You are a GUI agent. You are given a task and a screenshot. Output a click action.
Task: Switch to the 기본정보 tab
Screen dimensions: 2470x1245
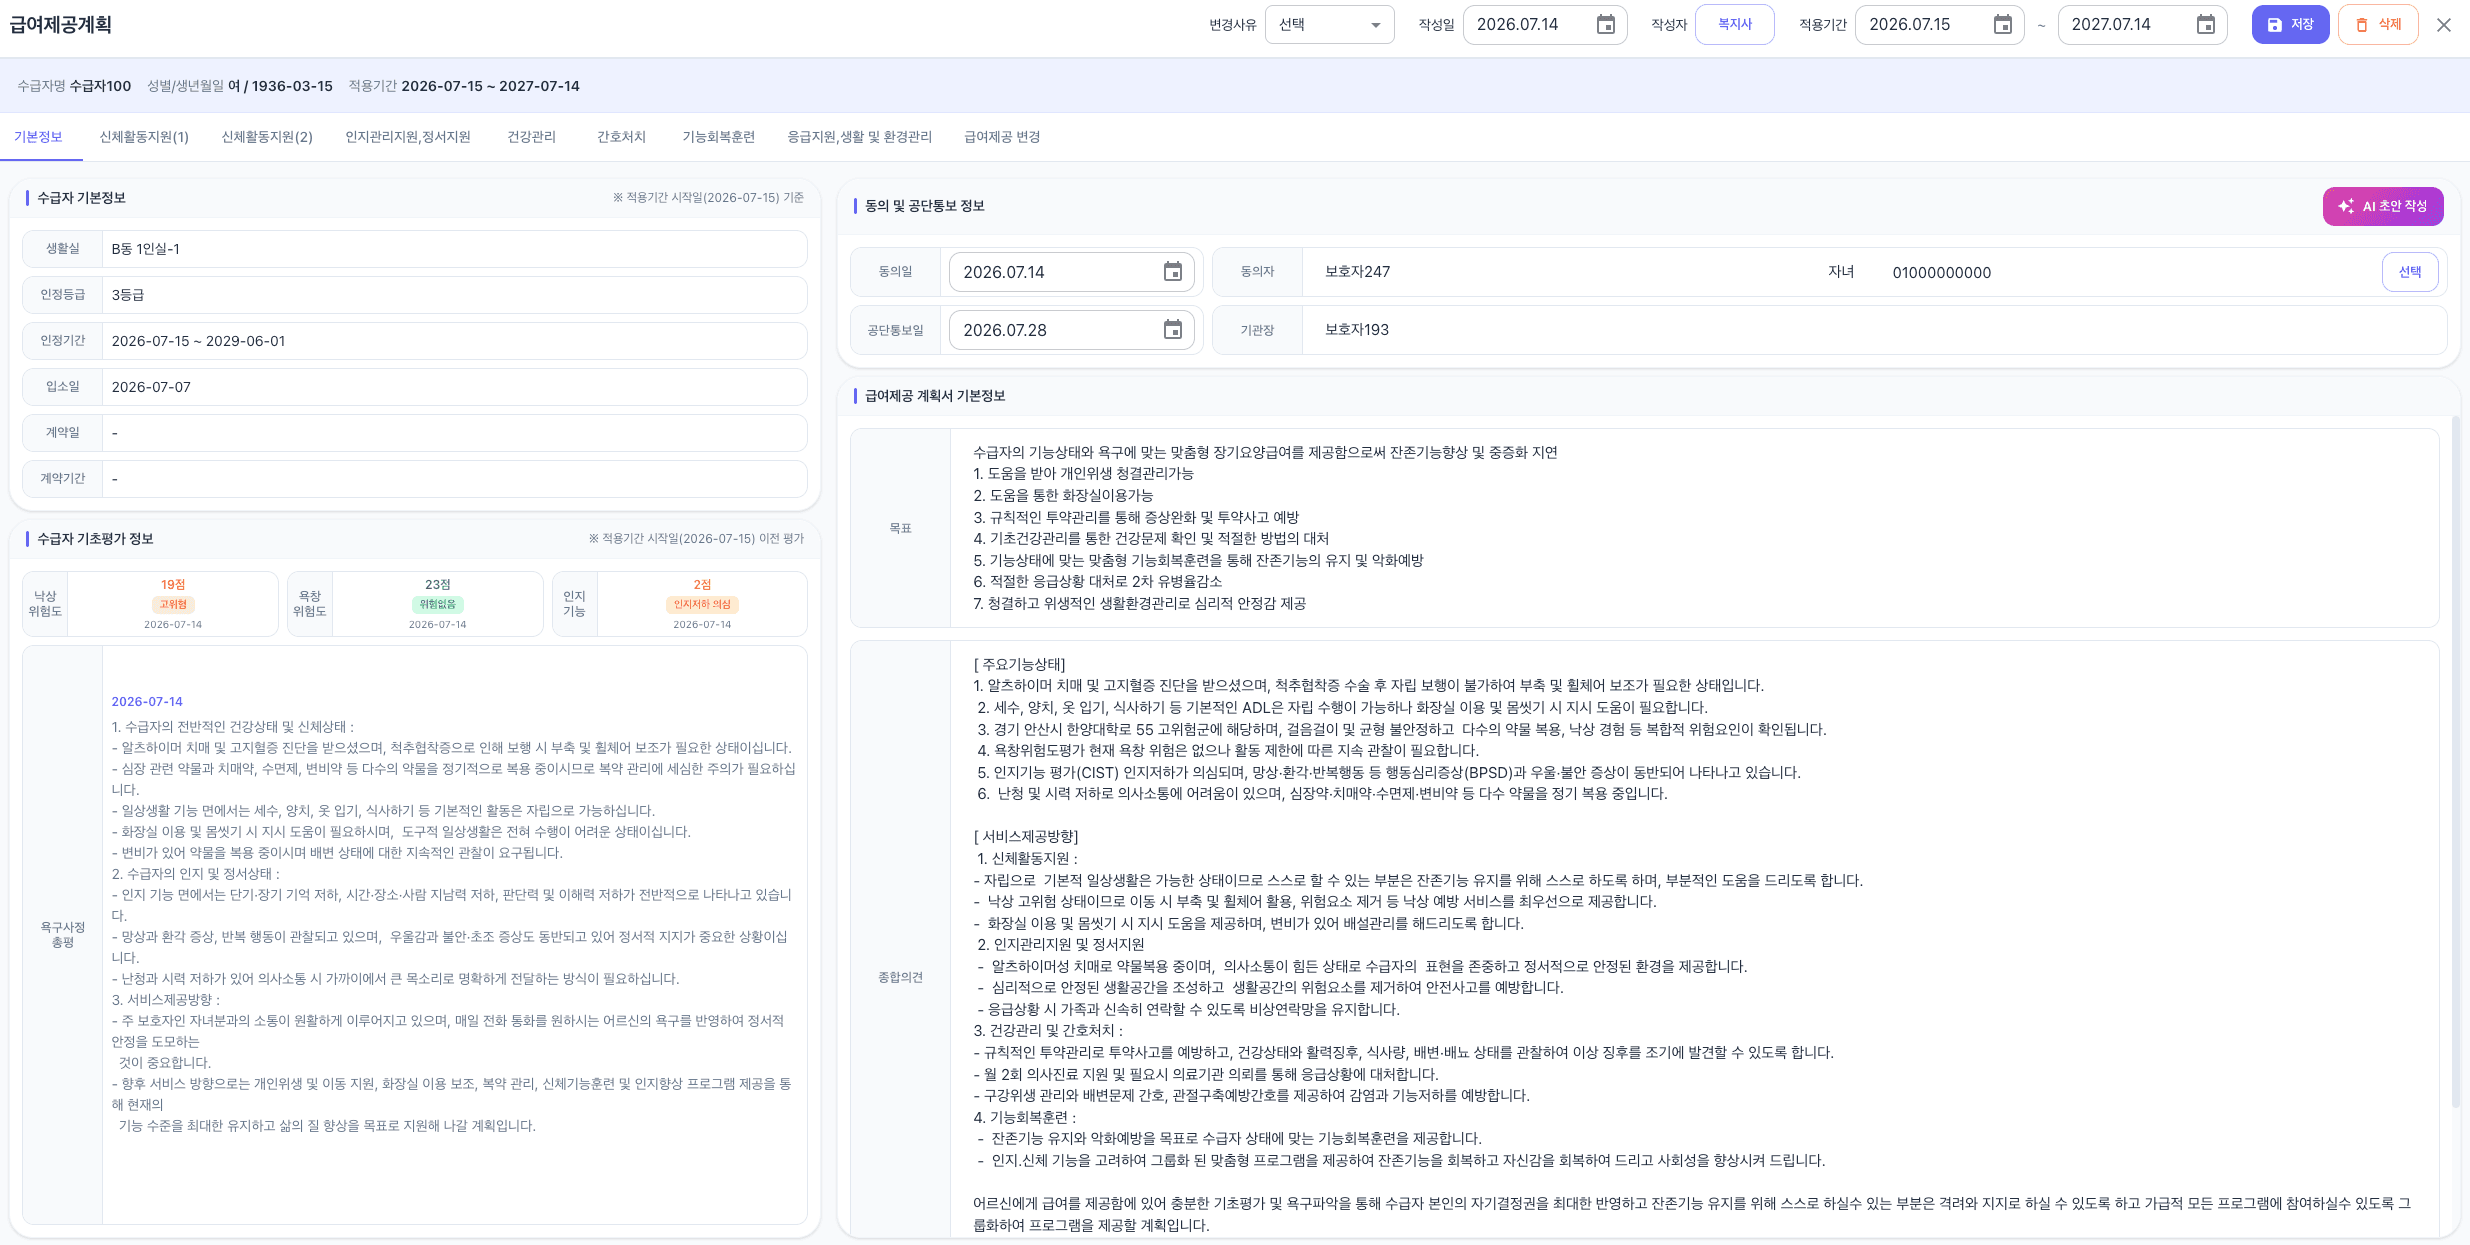pos(39,137)
